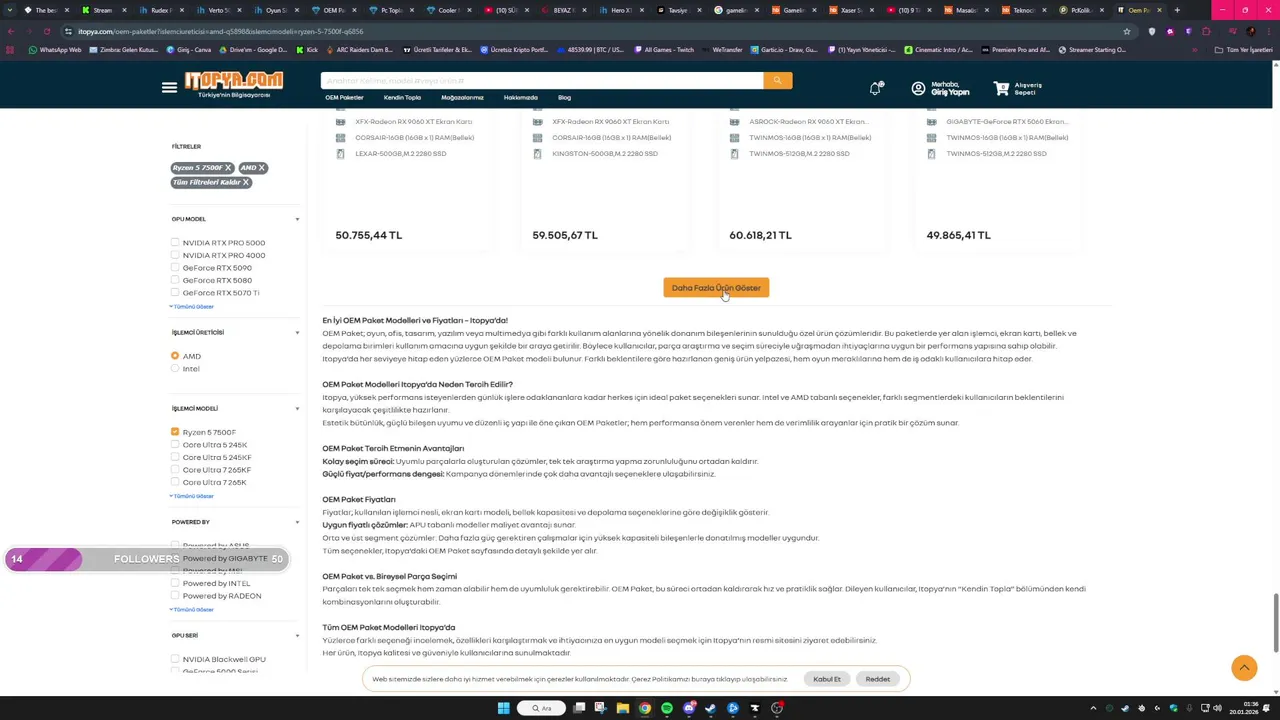
Task: Tick the Core Ultra 7 265KF checkbox
Action: [x=175, y=470]
